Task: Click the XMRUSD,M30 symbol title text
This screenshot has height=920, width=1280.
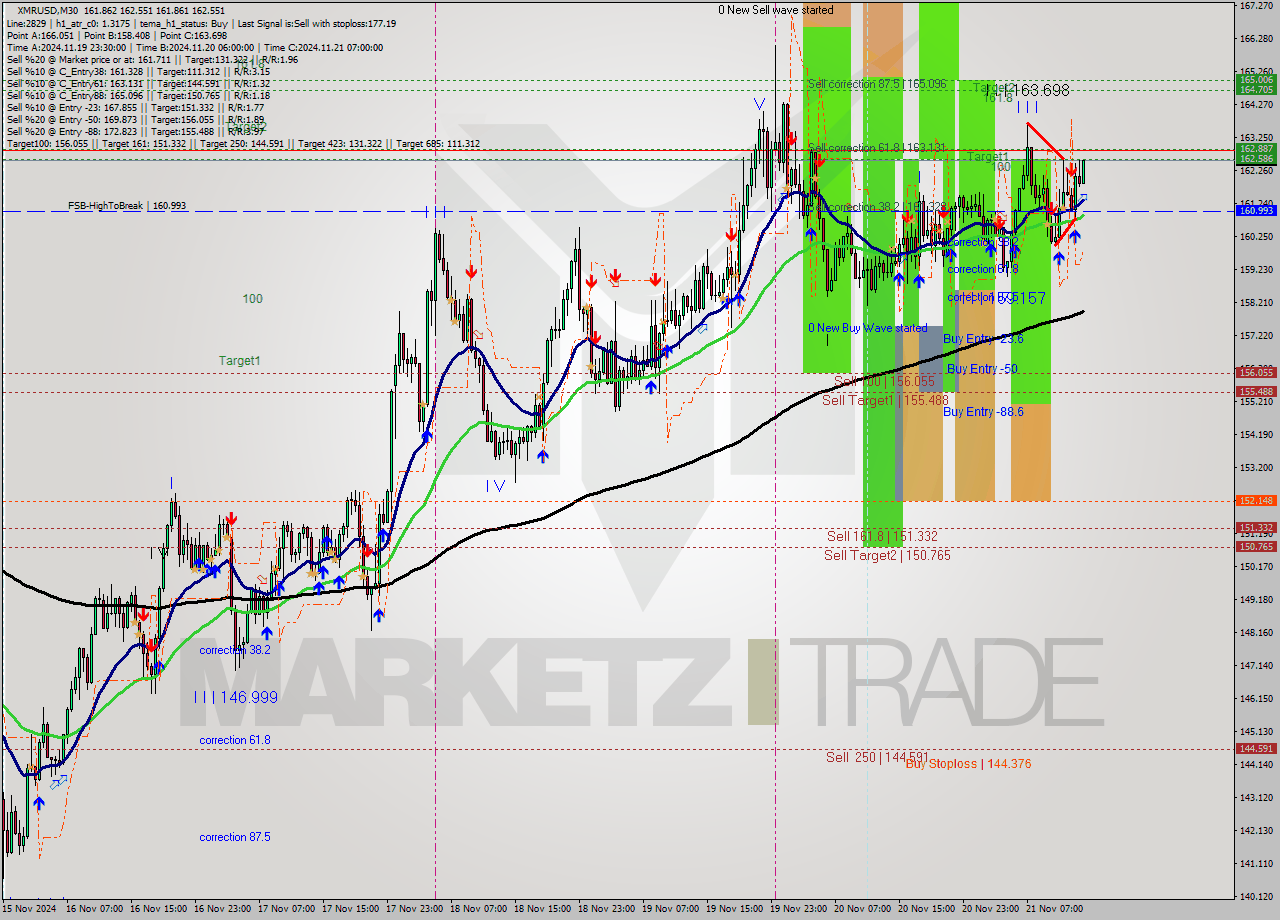Action: [46, 10]
